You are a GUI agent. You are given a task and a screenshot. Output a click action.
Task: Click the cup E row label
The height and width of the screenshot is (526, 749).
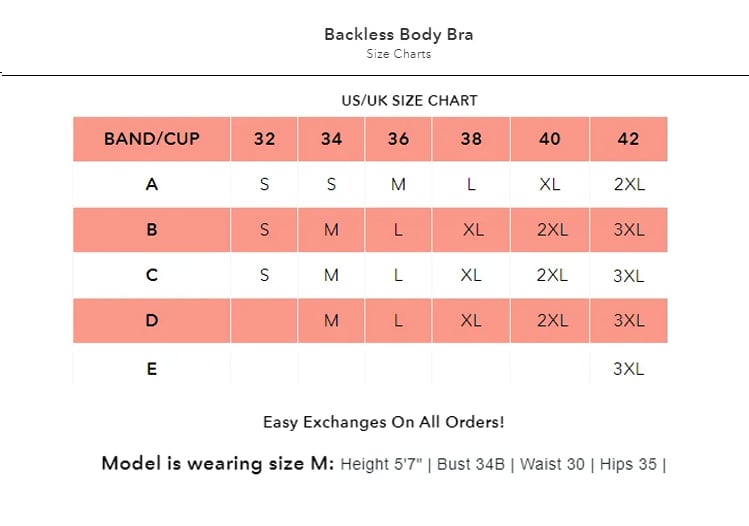pyautogui.click(x=152, y=368)
